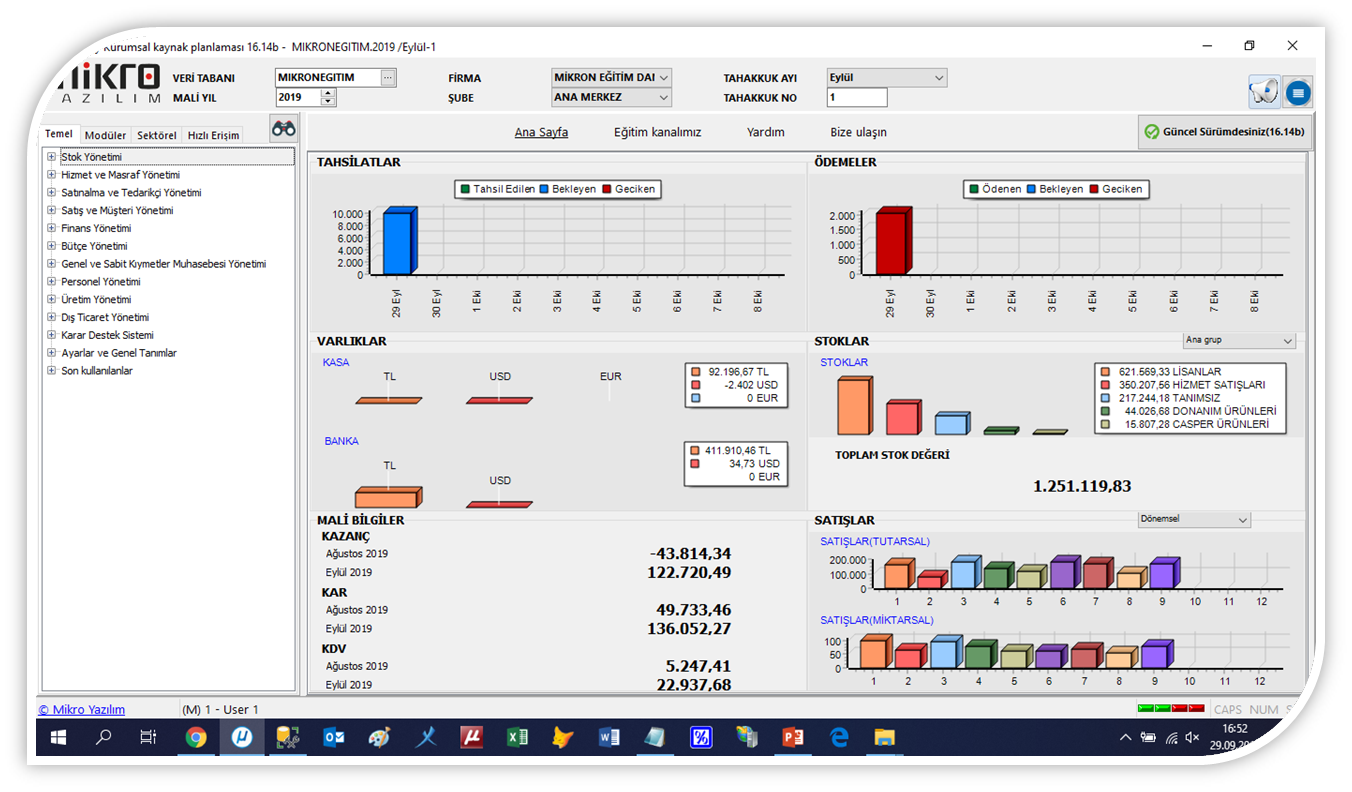1352x792 pixels.
Task: Click the Mali Yıl field showing 2019
Action: [298, 98]
